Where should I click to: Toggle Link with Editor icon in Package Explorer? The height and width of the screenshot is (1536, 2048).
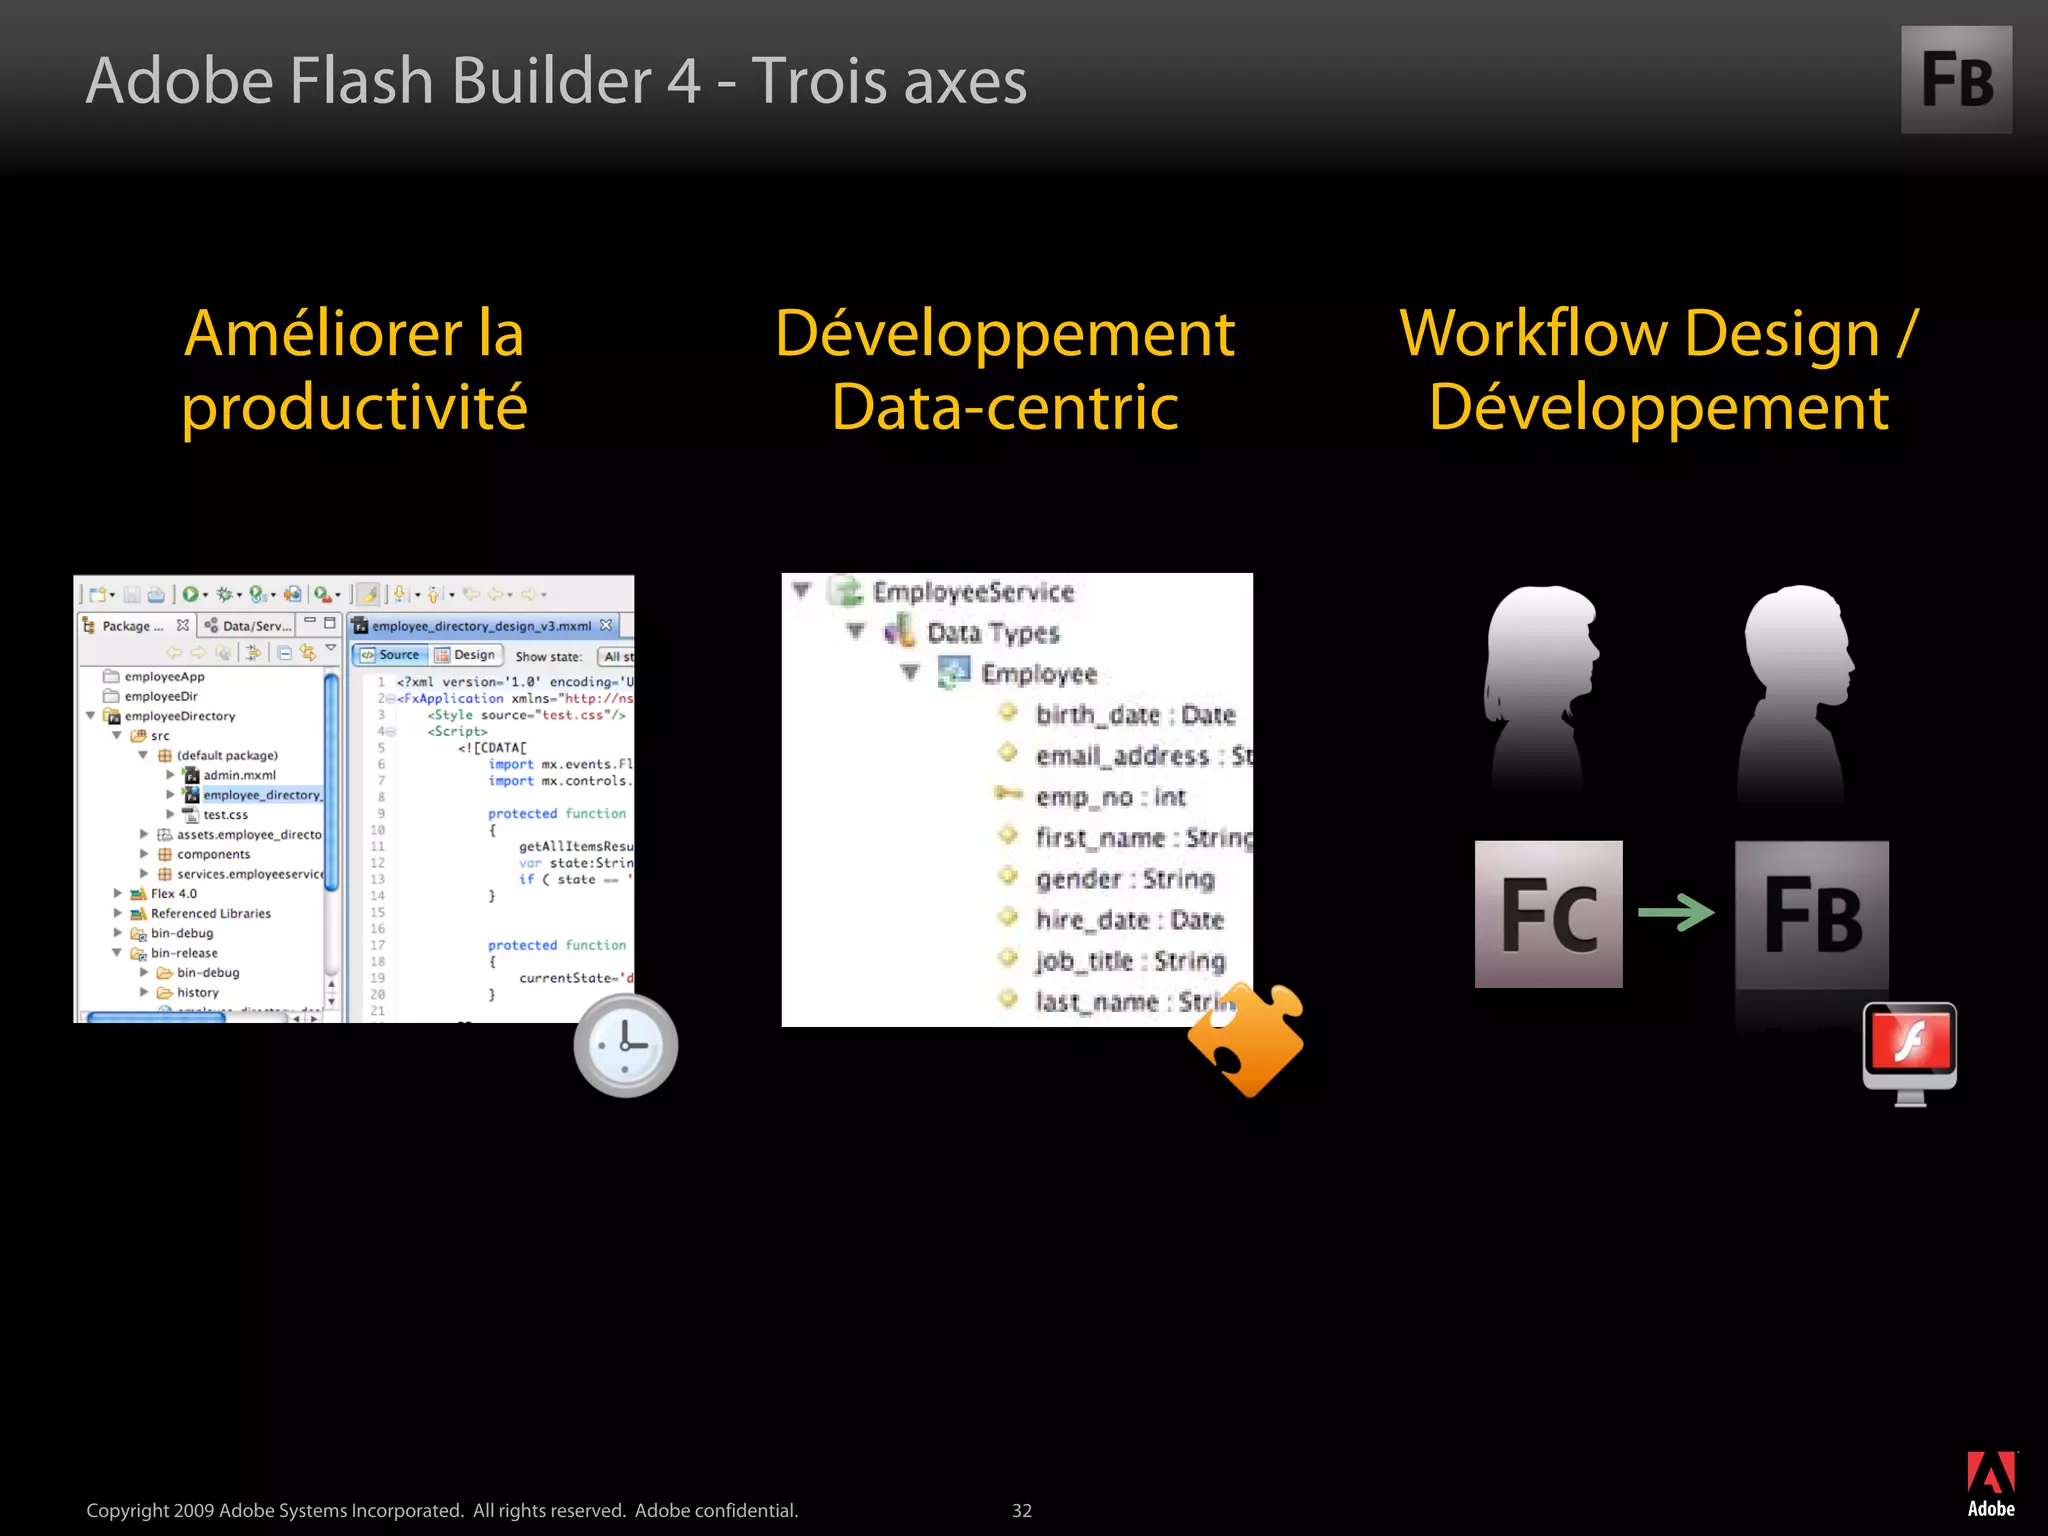pyautogui.click(x=308, y=653)
